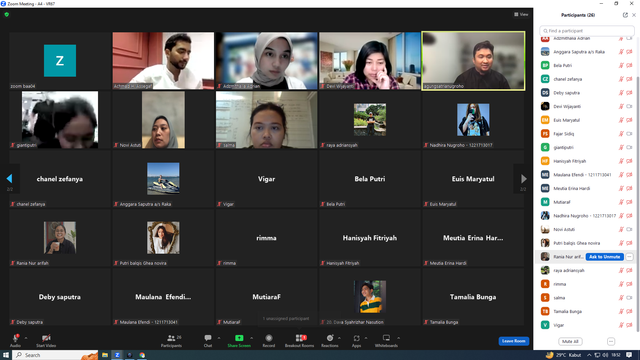
Task: Toggle salma's microphone icon in list
Action: [621, 298]
